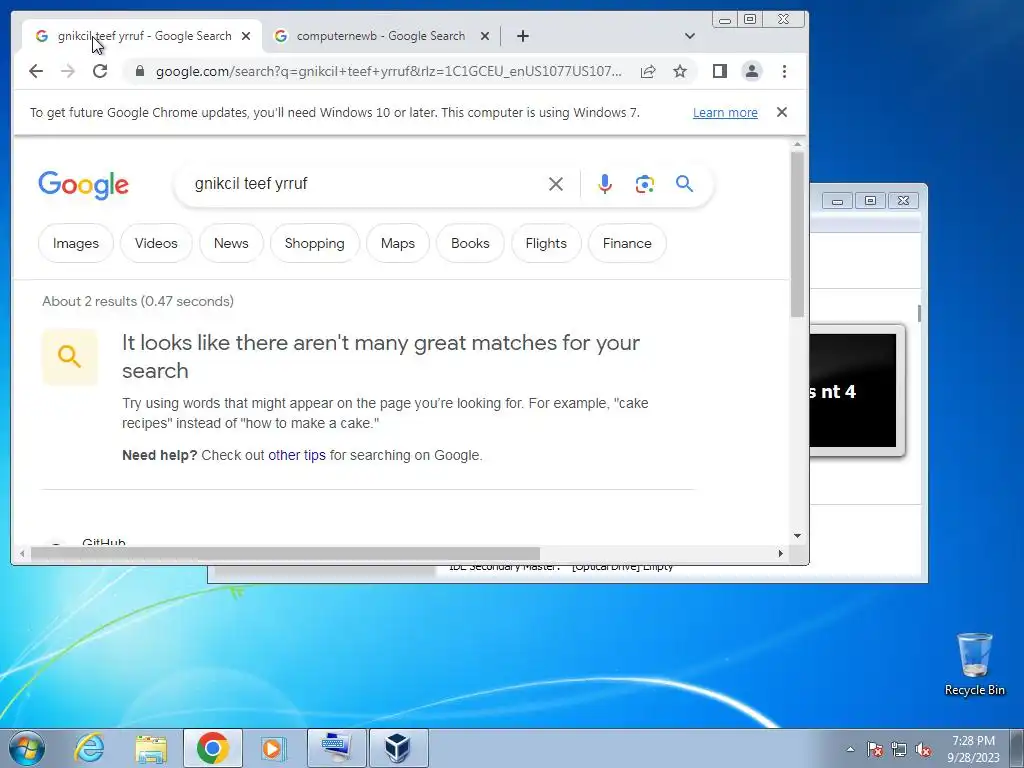Open the Windows Start menu
The width and height of the screenshot is (1024, 768).
[x=27, y=748]
